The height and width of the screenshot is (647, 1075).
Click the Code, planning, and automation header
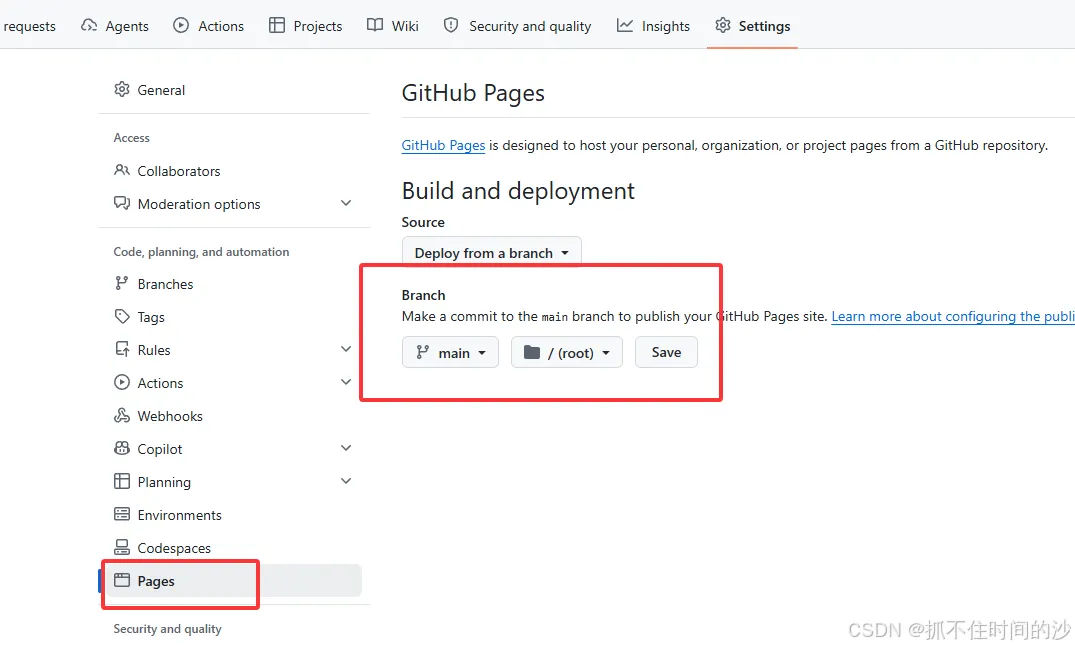click(x=201, y=252)
